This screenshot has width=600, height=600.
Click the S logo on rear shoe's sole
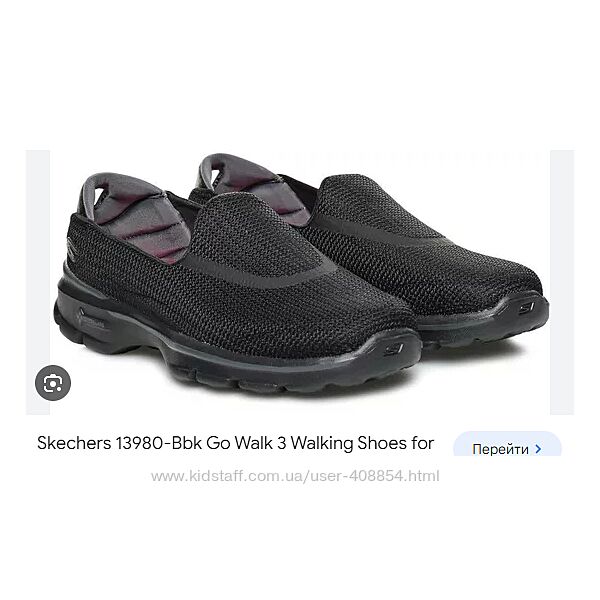coord(529,307)
